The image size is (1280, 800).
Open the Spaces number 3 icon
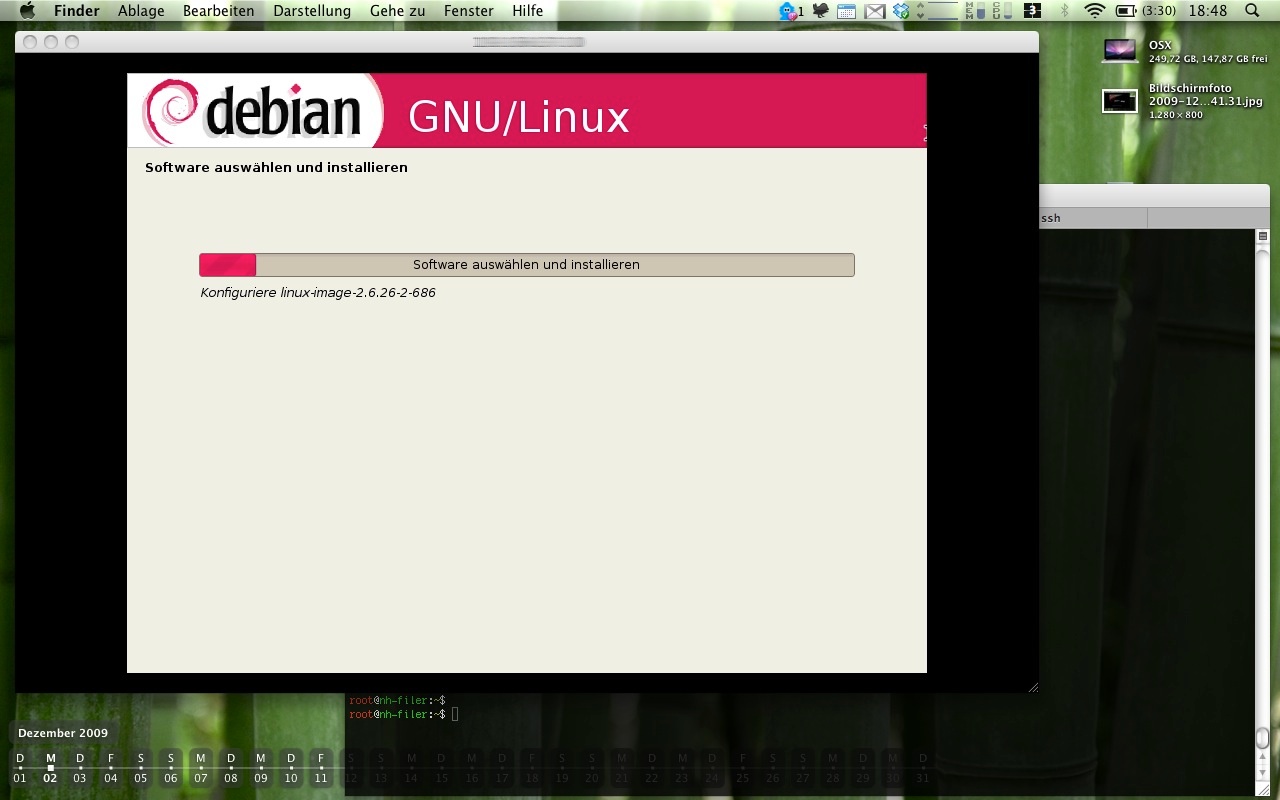tap(1032, 11)
